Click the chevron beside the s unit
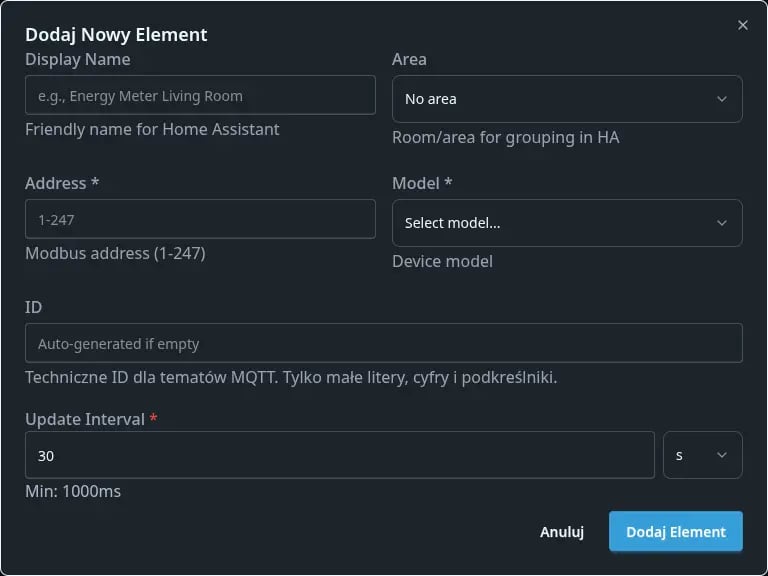Viewport: 768px width, 576px height. point(722,455)
